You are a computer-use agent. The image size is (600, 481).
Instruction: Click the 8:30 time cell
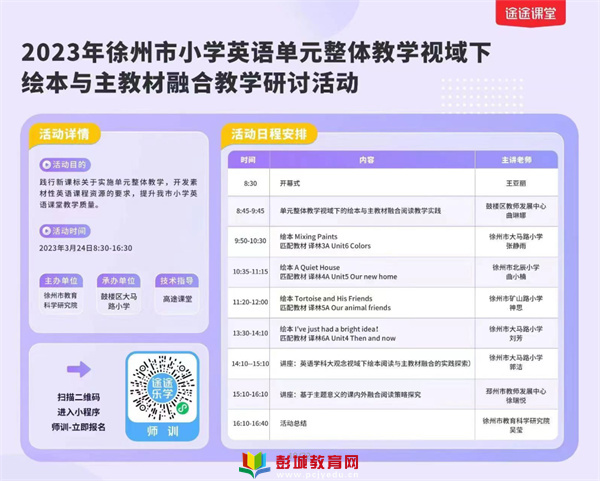click(250, 183)
